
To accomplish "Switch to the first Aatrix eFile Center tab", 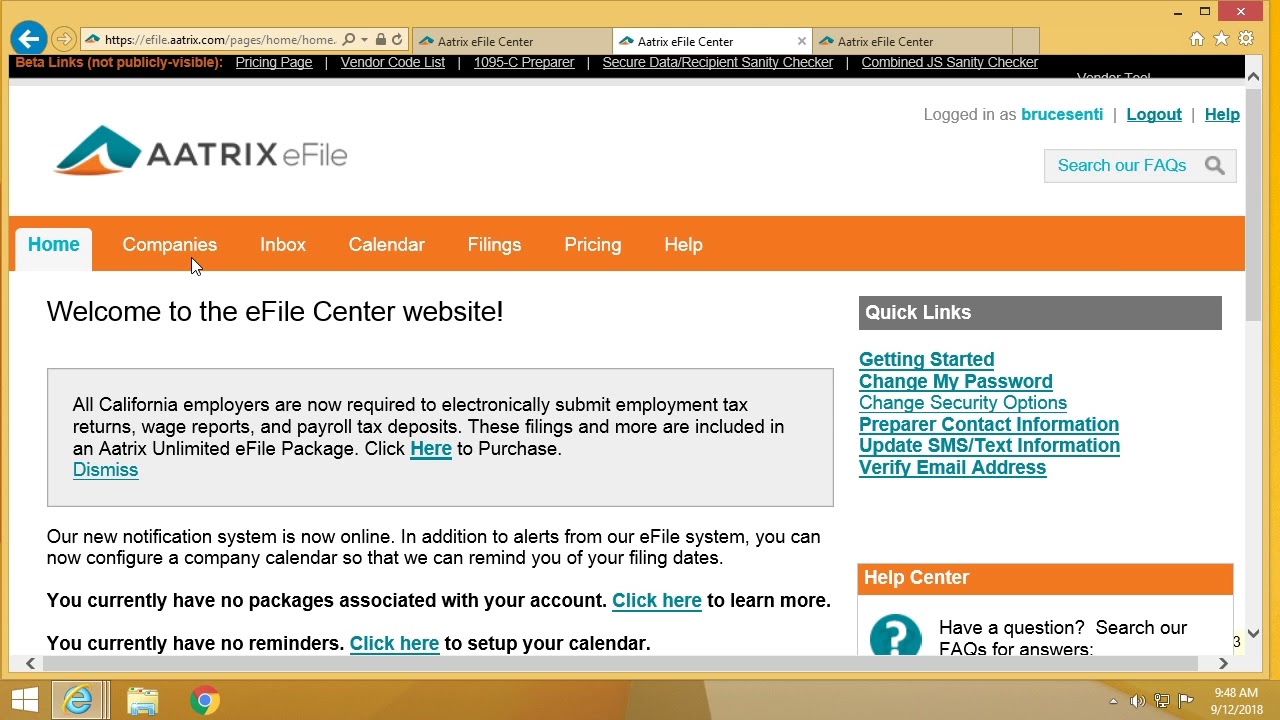I will point(511,41).
